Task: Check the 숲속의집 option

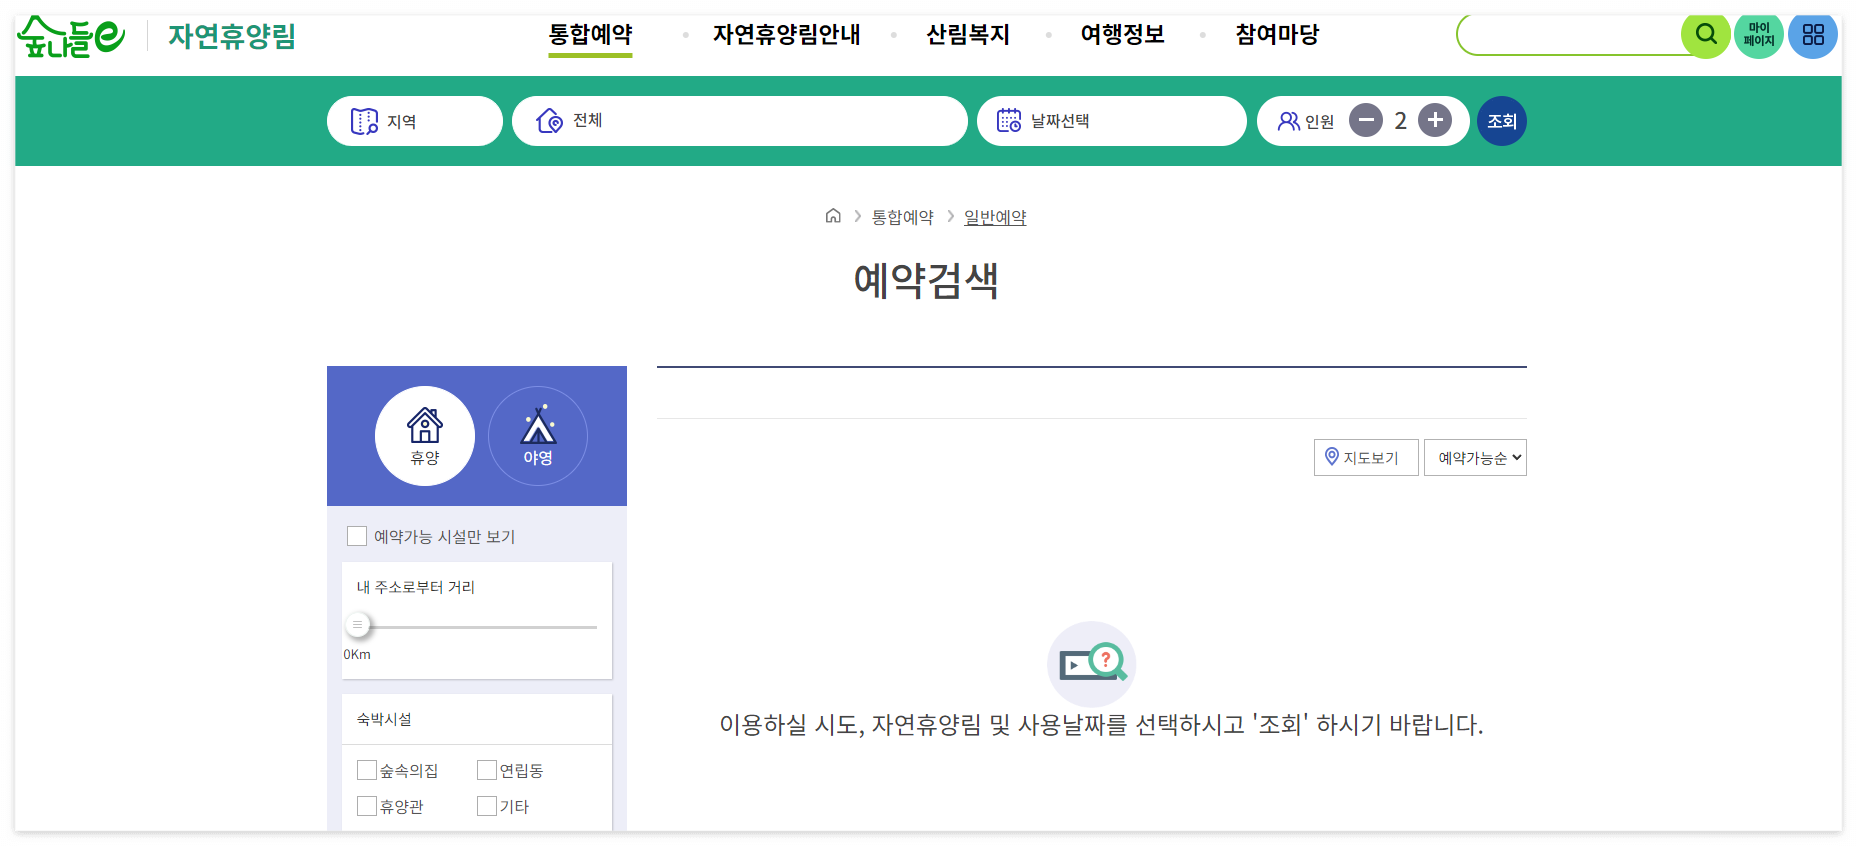Action: click(x=367, y=770)
